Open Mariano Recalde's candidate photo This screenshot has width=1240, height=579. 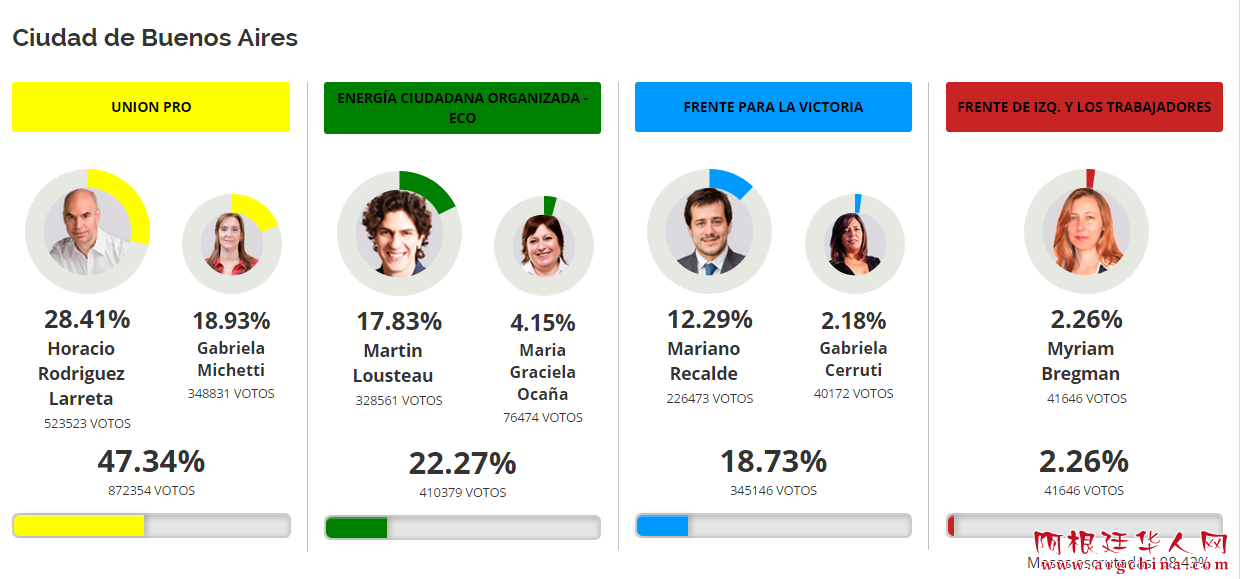pos(709,231)
